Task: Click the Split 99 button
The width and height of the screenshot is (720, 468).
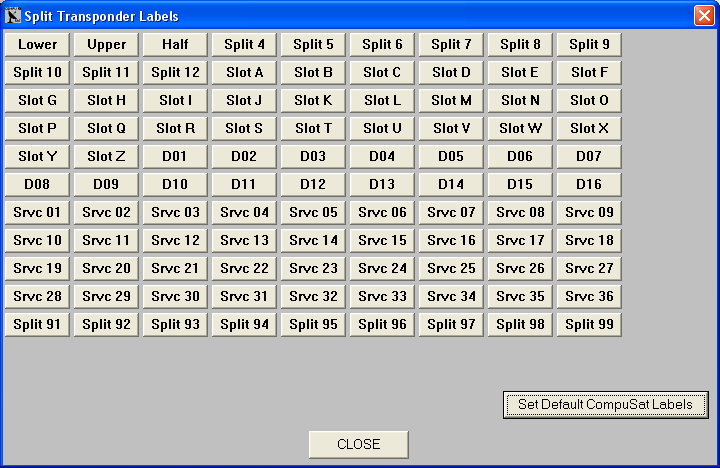Action: pyautogui.click(x=589, y=325)
